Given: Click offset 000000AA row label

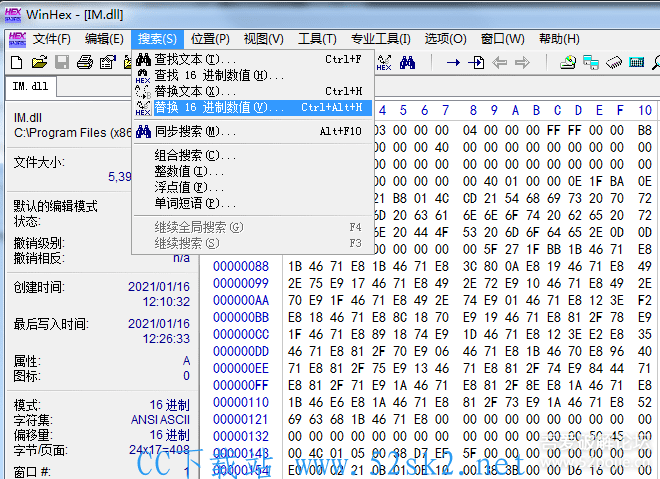Looking at the screenshot, I should [241, 301].
